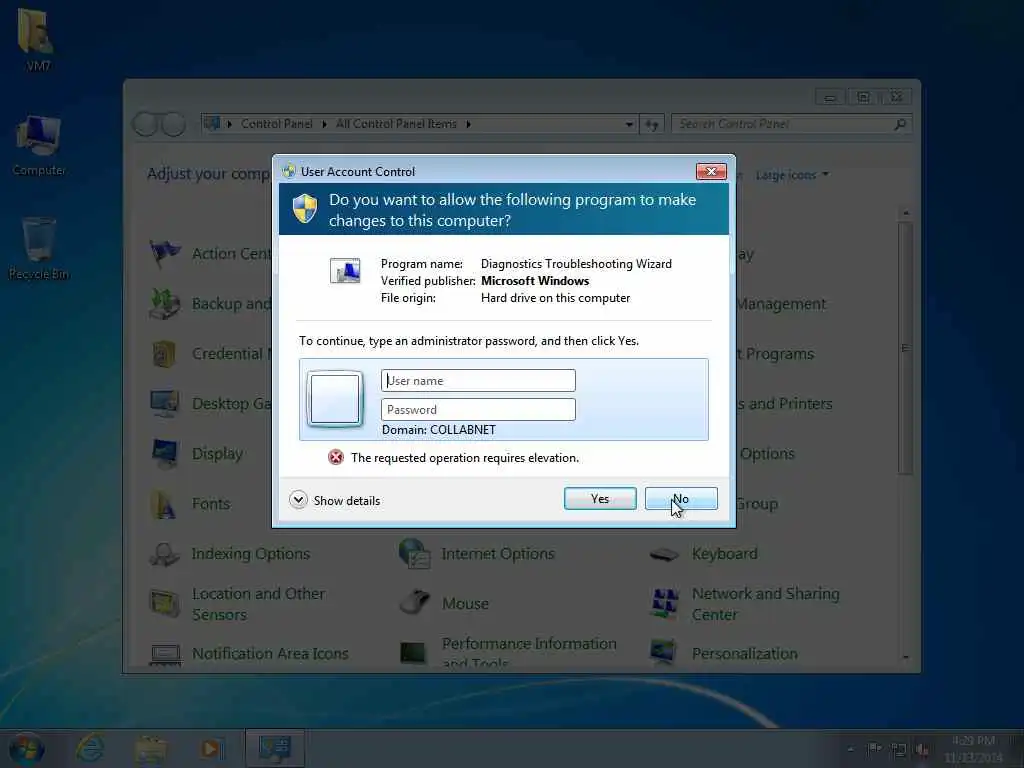Open the Start menu orb
This screenshot has width=1024, height=768.
(26, 748)
